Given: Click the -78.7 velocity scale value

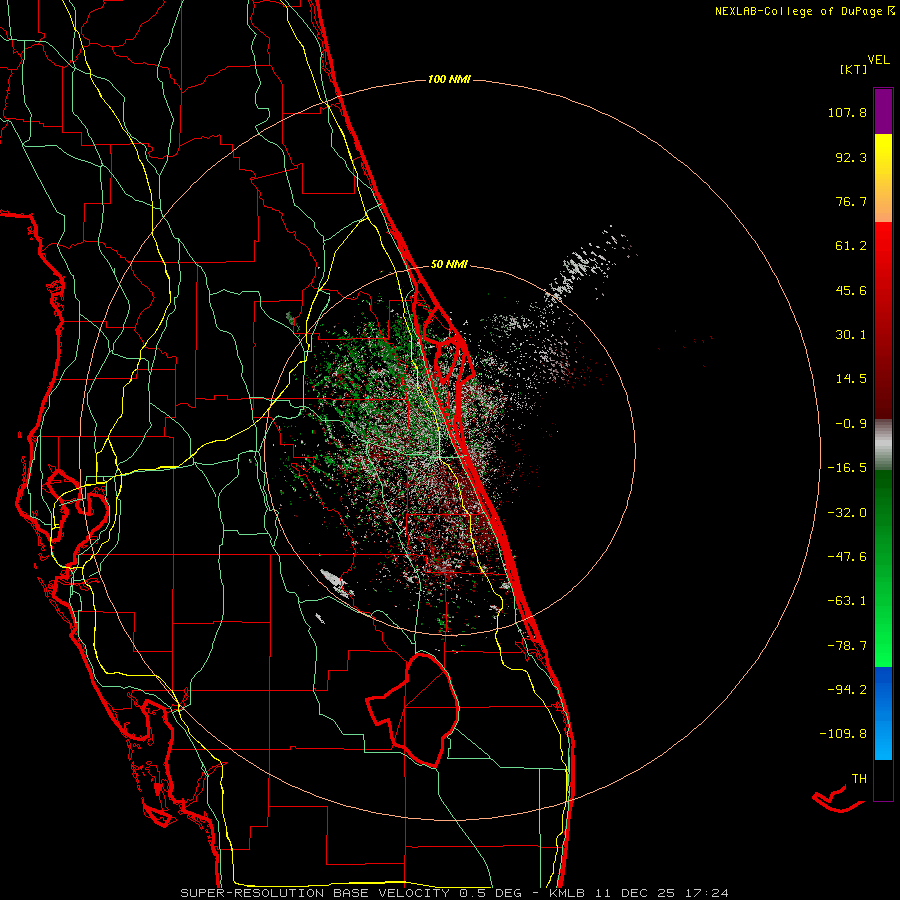Looking at the screenshot, I should (847, 646).
